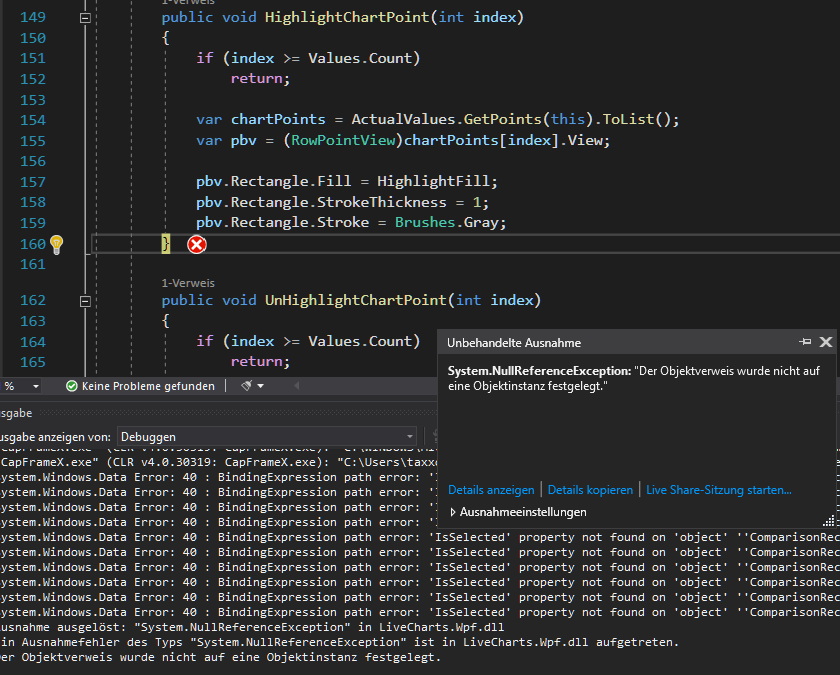Collapse the HighlightChartPoint method outline
This screenshot has width=840, height=675.
click(x=85, y=18)
